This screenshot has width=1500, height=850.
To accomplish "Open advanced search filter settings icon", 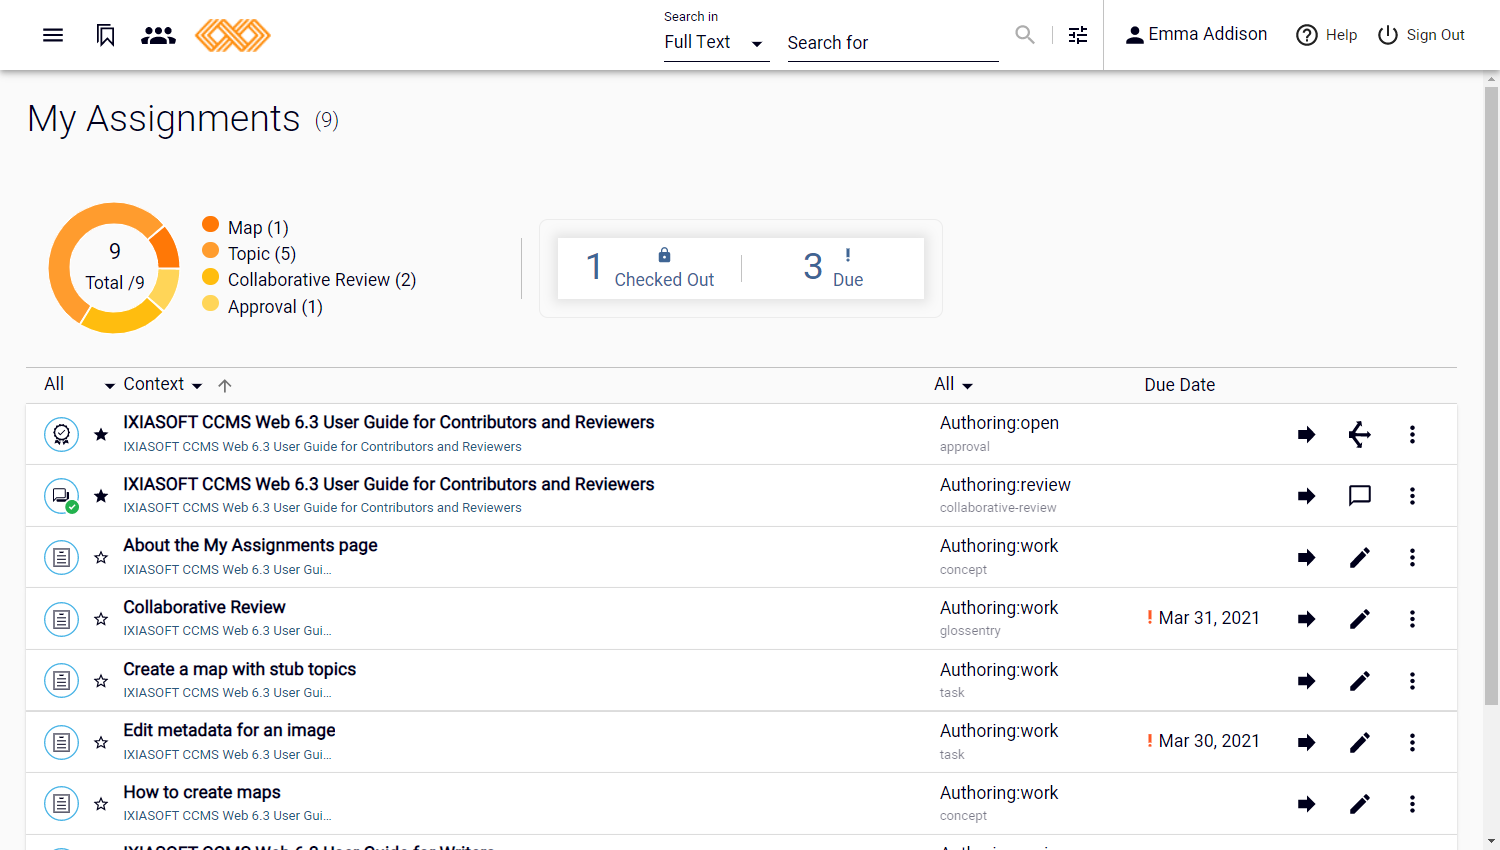I will [x=1078, y=35].
